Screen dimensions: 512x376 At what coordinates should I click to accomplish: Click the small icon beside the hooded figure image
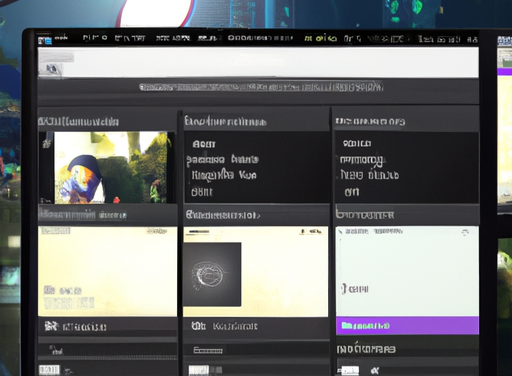46,144
